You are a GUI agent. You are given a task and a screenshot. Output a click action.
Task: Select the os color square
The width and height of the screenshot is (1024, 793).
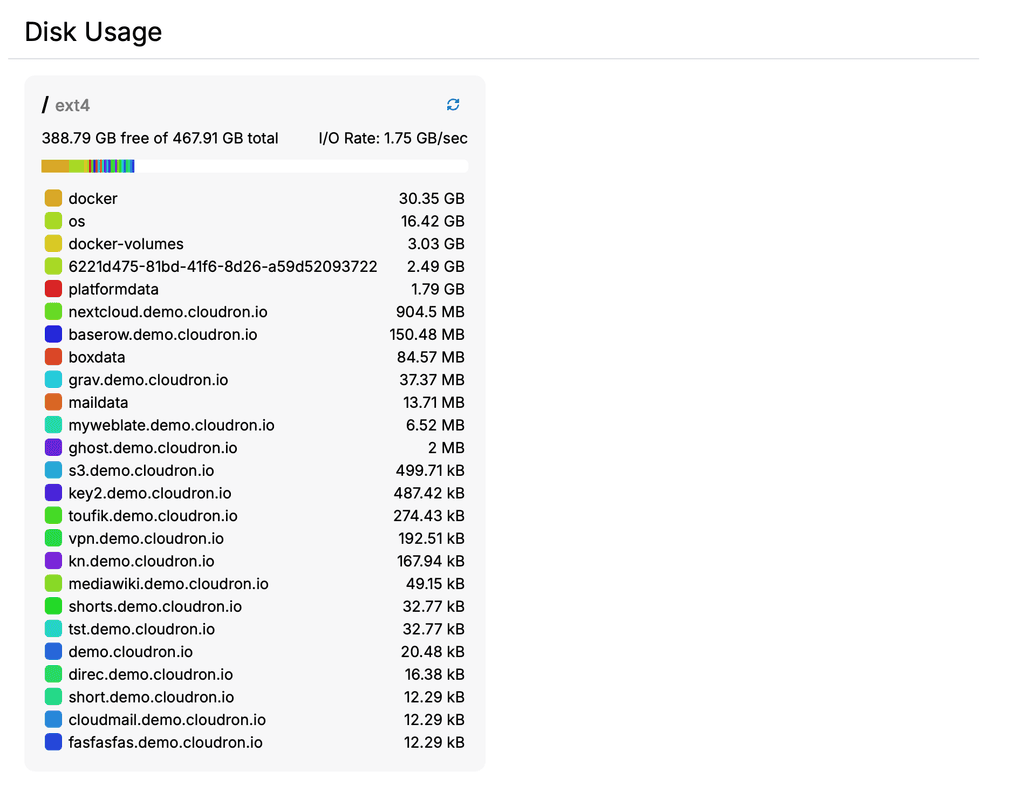[53, 221]
